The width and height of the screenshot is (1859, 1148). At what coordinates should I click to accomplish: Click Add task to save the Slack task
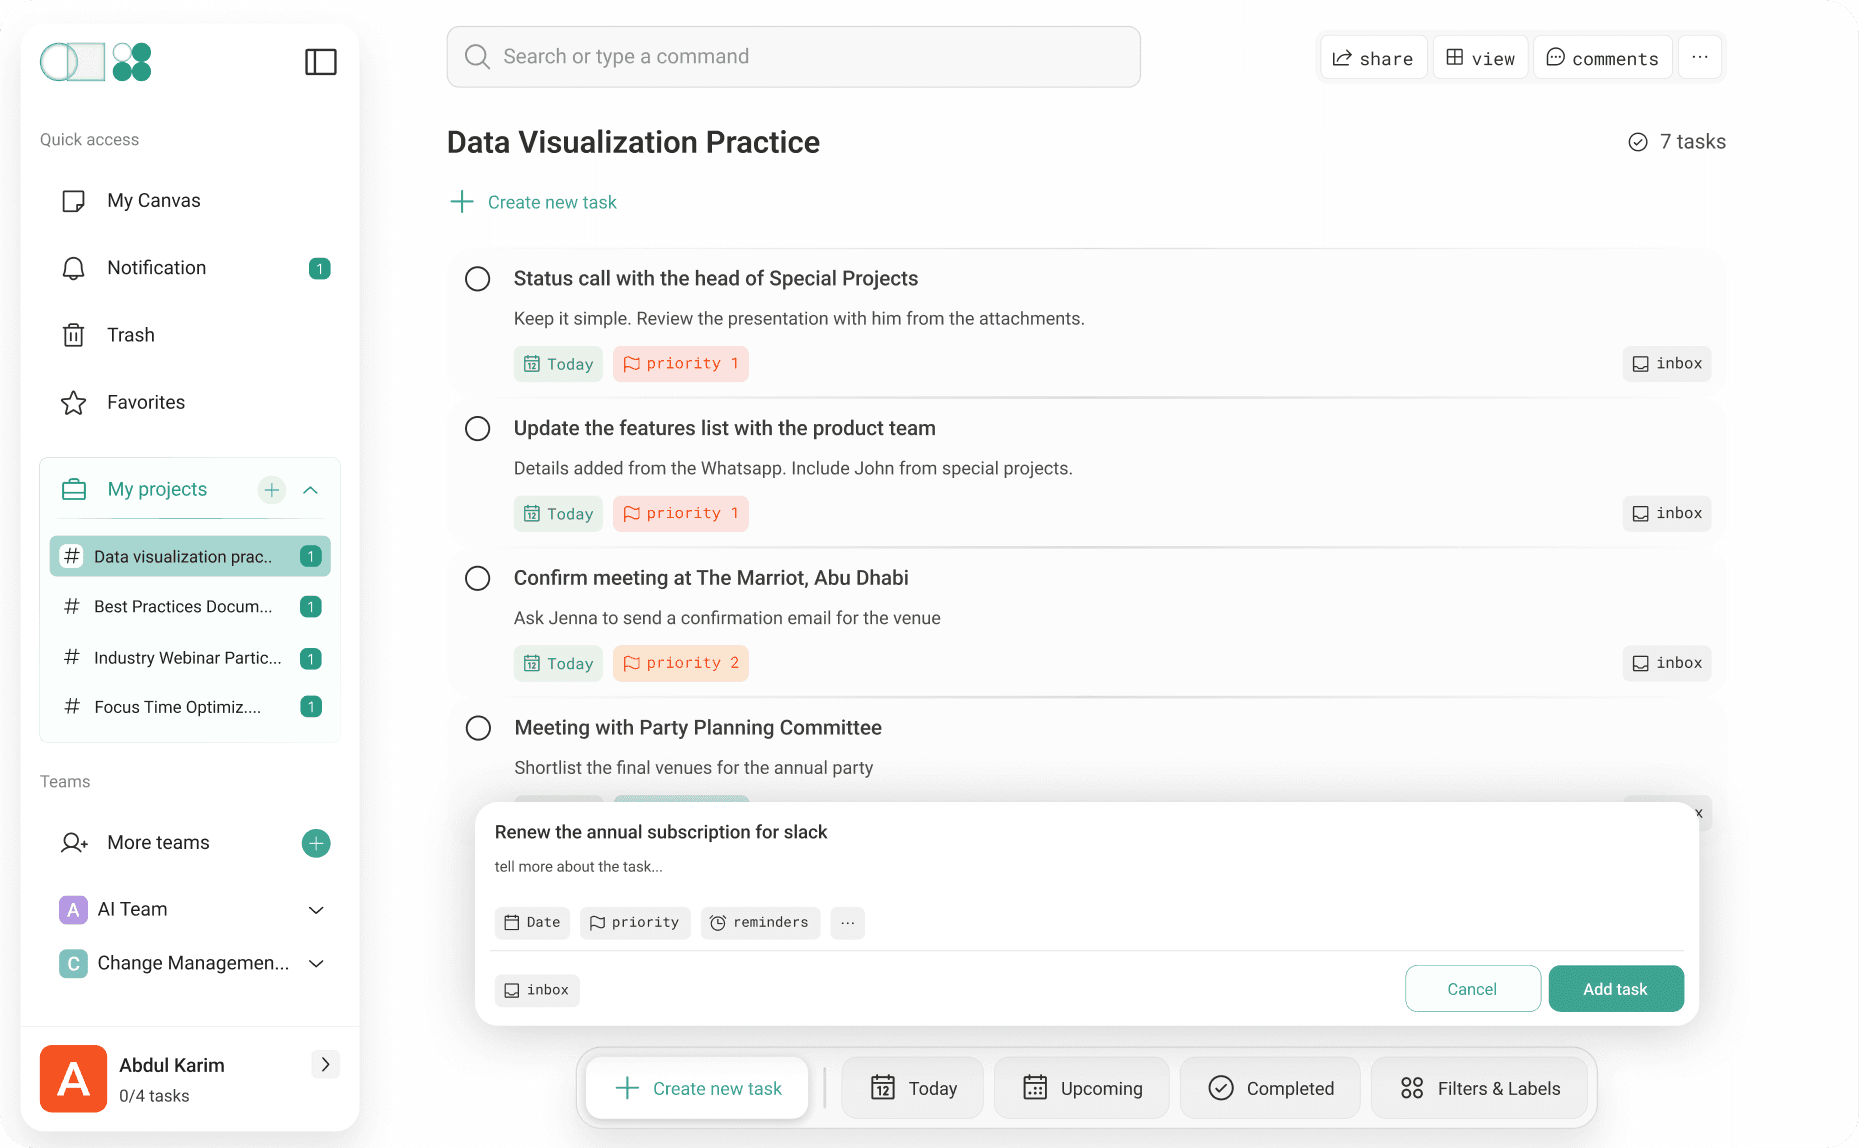tap(1615, 988)
